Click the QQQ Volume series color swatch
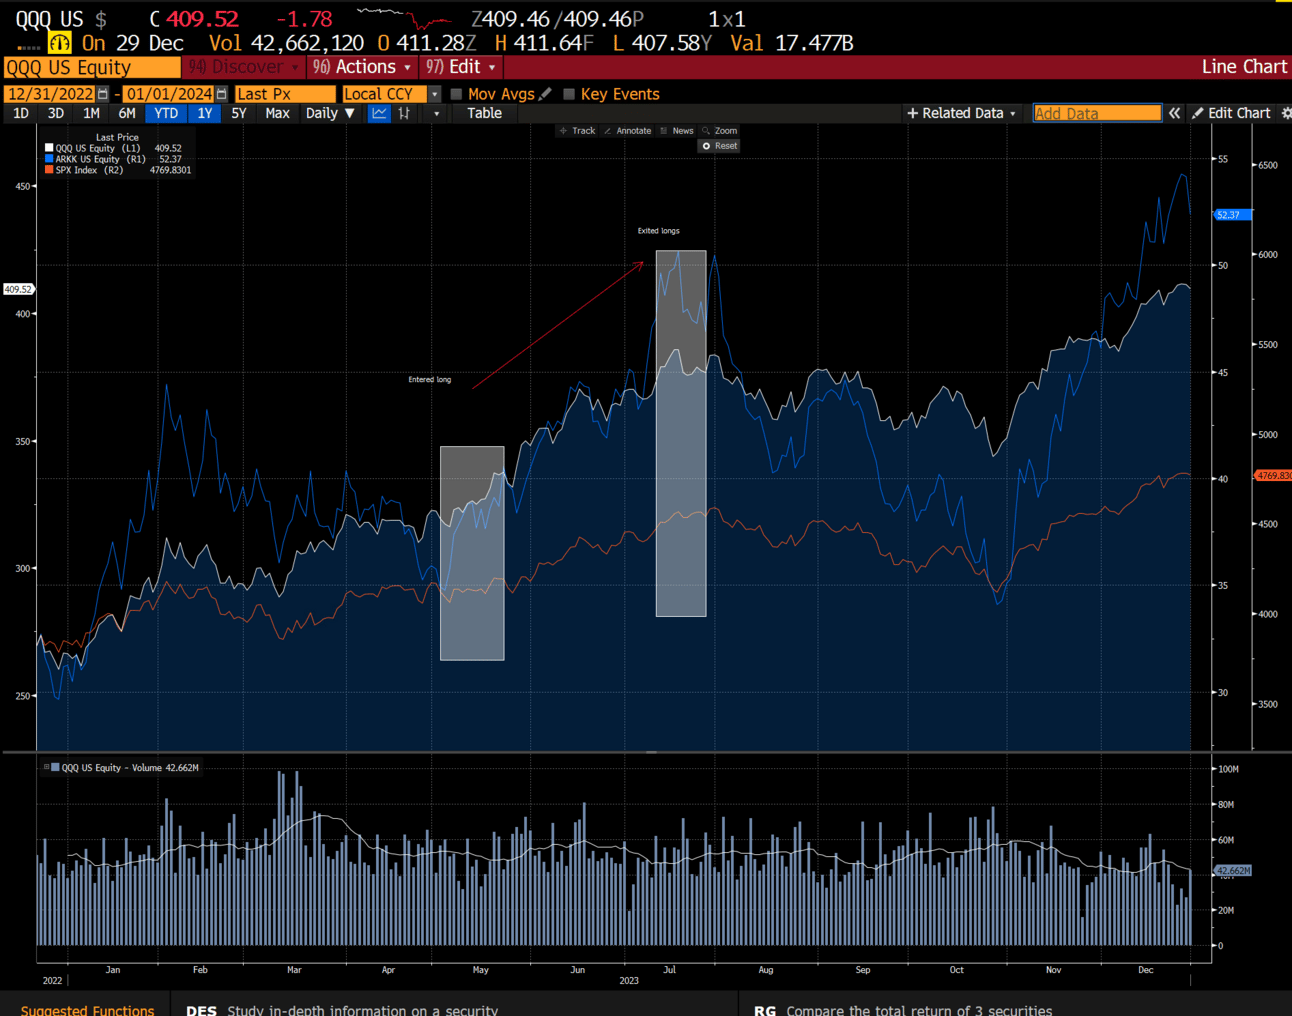Image resolution: width=1292 pixels, height=1016 pixels. (56, 767)
